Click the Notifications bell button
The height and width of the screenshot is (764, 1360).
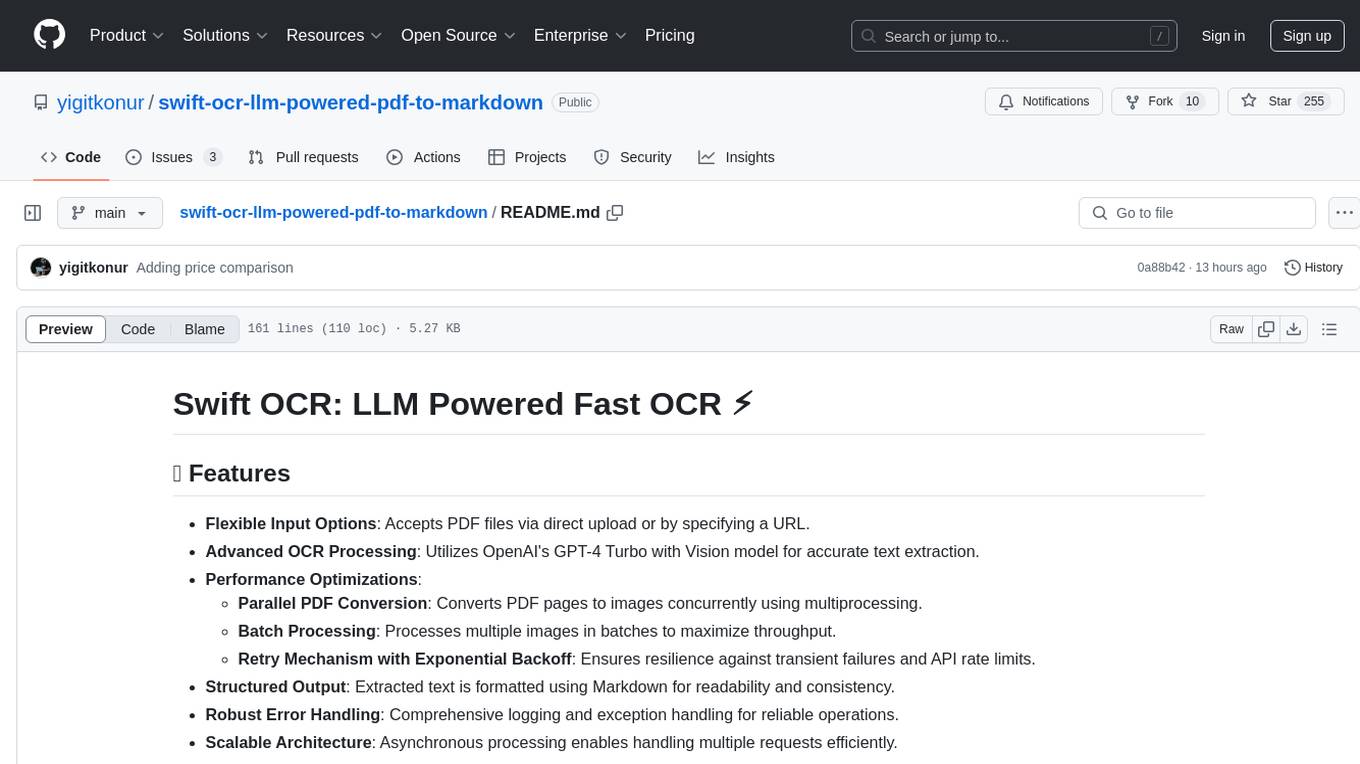[x=1044, y=101]
